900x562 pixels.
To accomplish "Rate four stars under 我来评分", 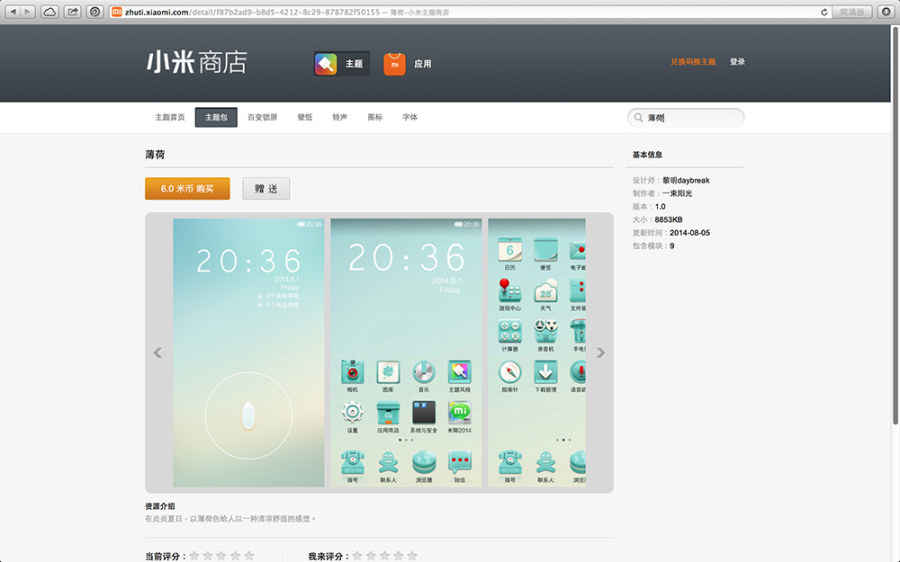I will click(x=398, y=556).
